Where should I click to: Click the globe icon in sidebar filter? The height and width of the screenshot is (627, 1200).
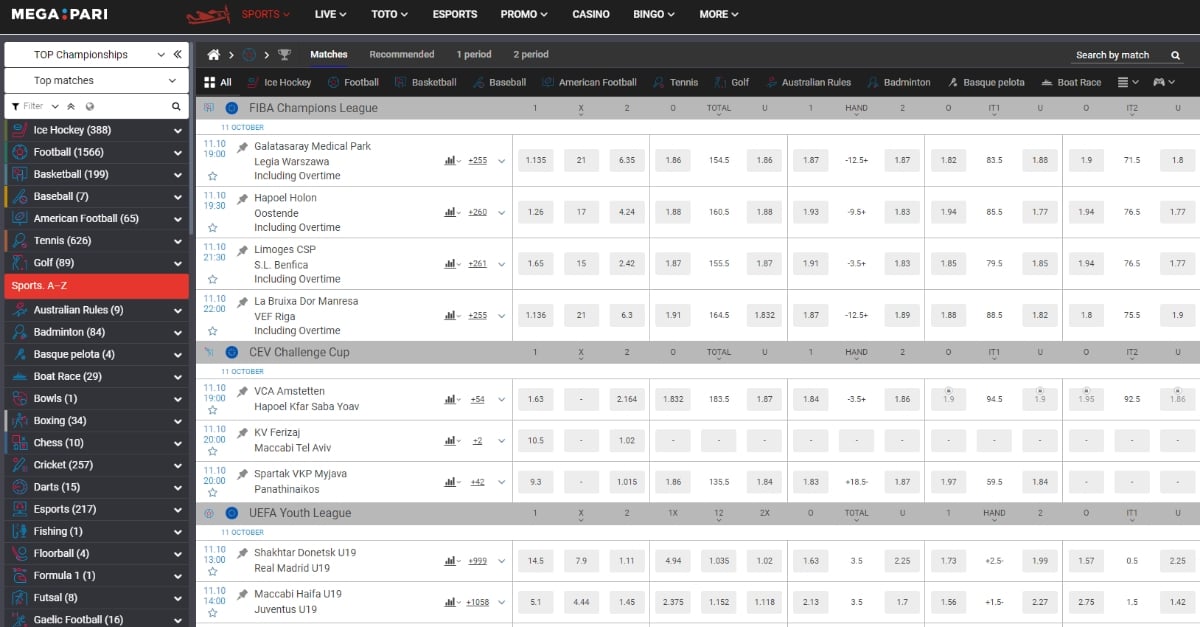coord(90,106)
